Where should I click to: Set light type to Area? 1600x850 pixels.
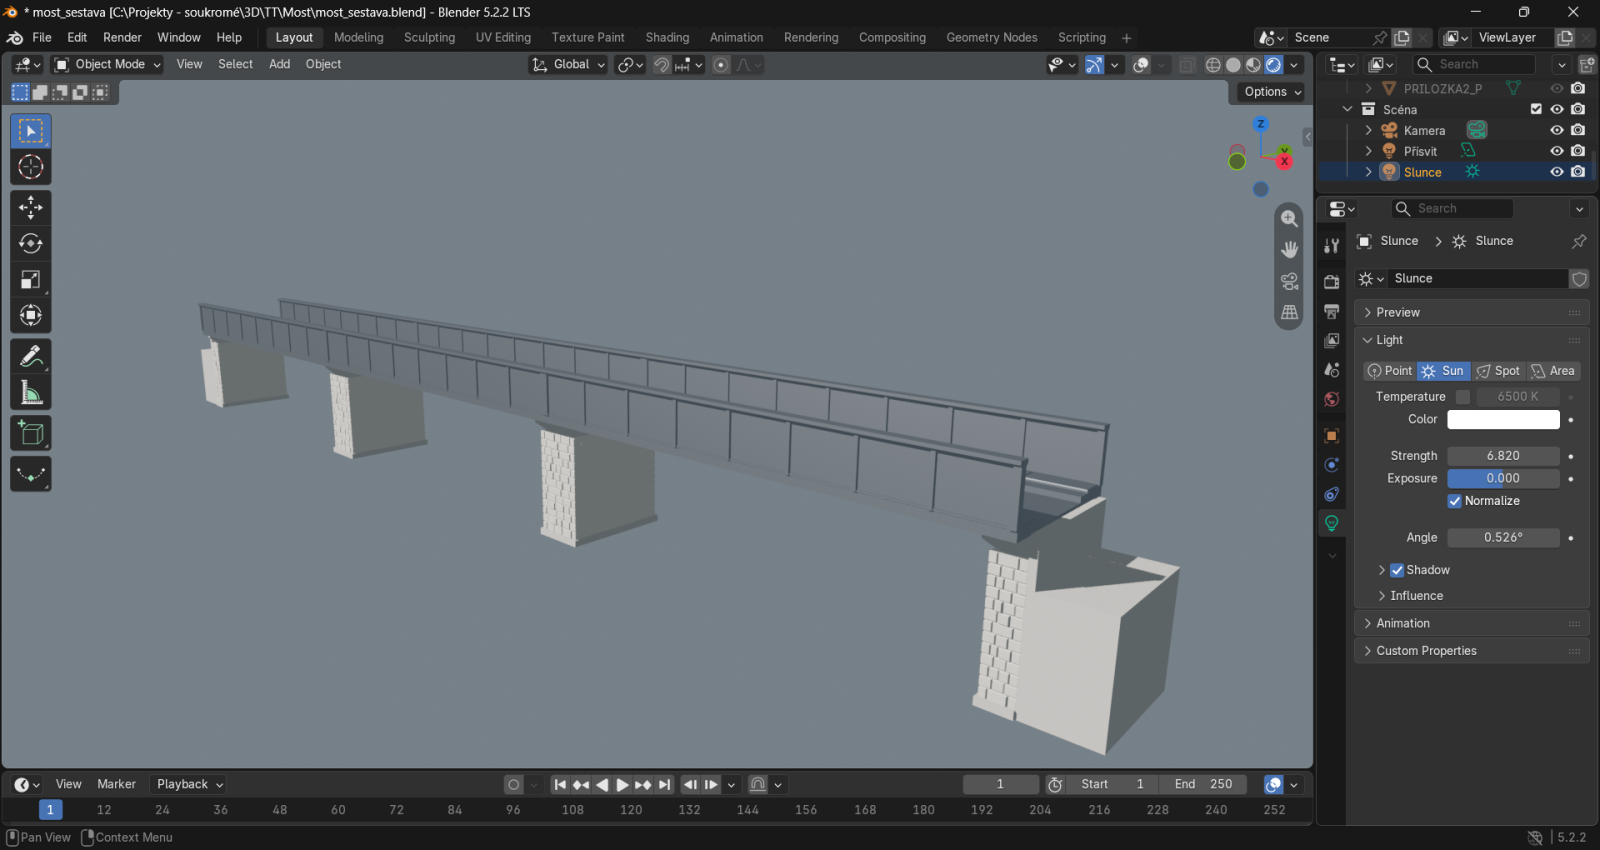[x=1553, y=371]
